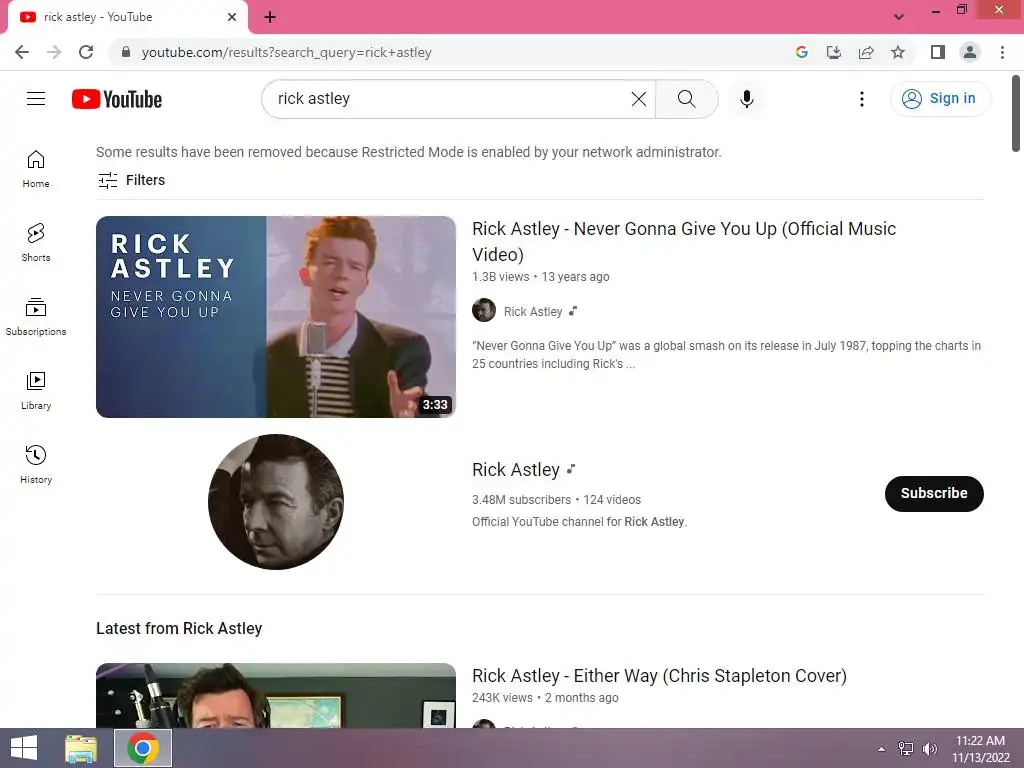1024x768 pixels.
Task: Click the Sign in button
Action: 940,99
